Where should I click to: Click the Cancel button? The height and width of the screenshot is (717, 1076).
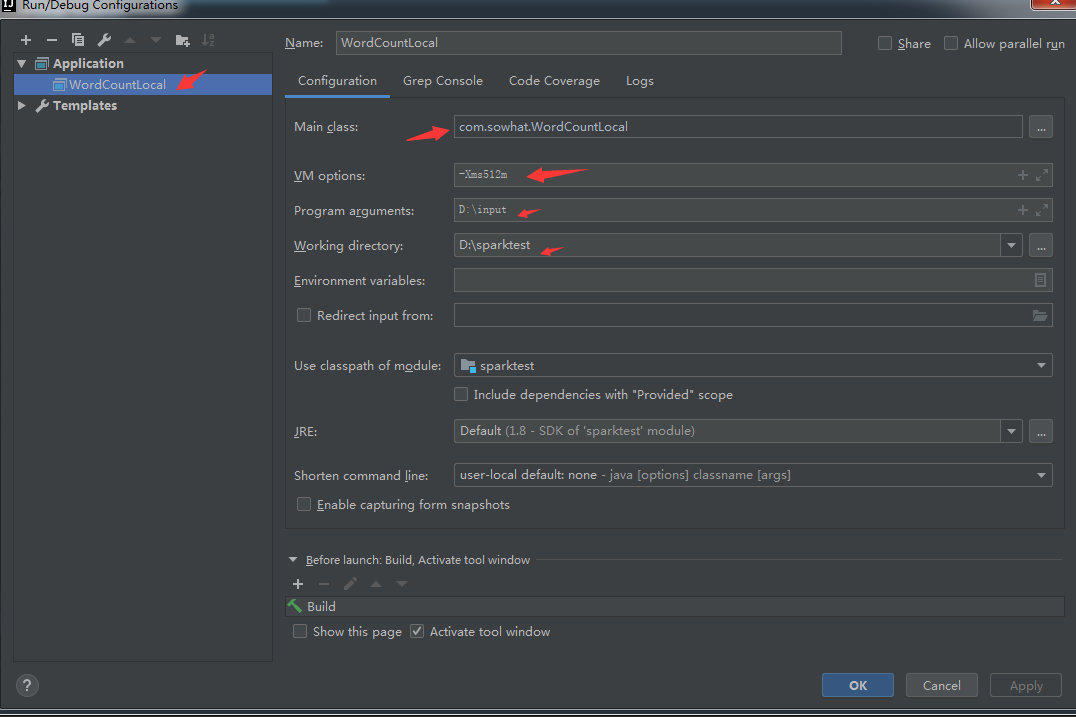click(942, 685)
